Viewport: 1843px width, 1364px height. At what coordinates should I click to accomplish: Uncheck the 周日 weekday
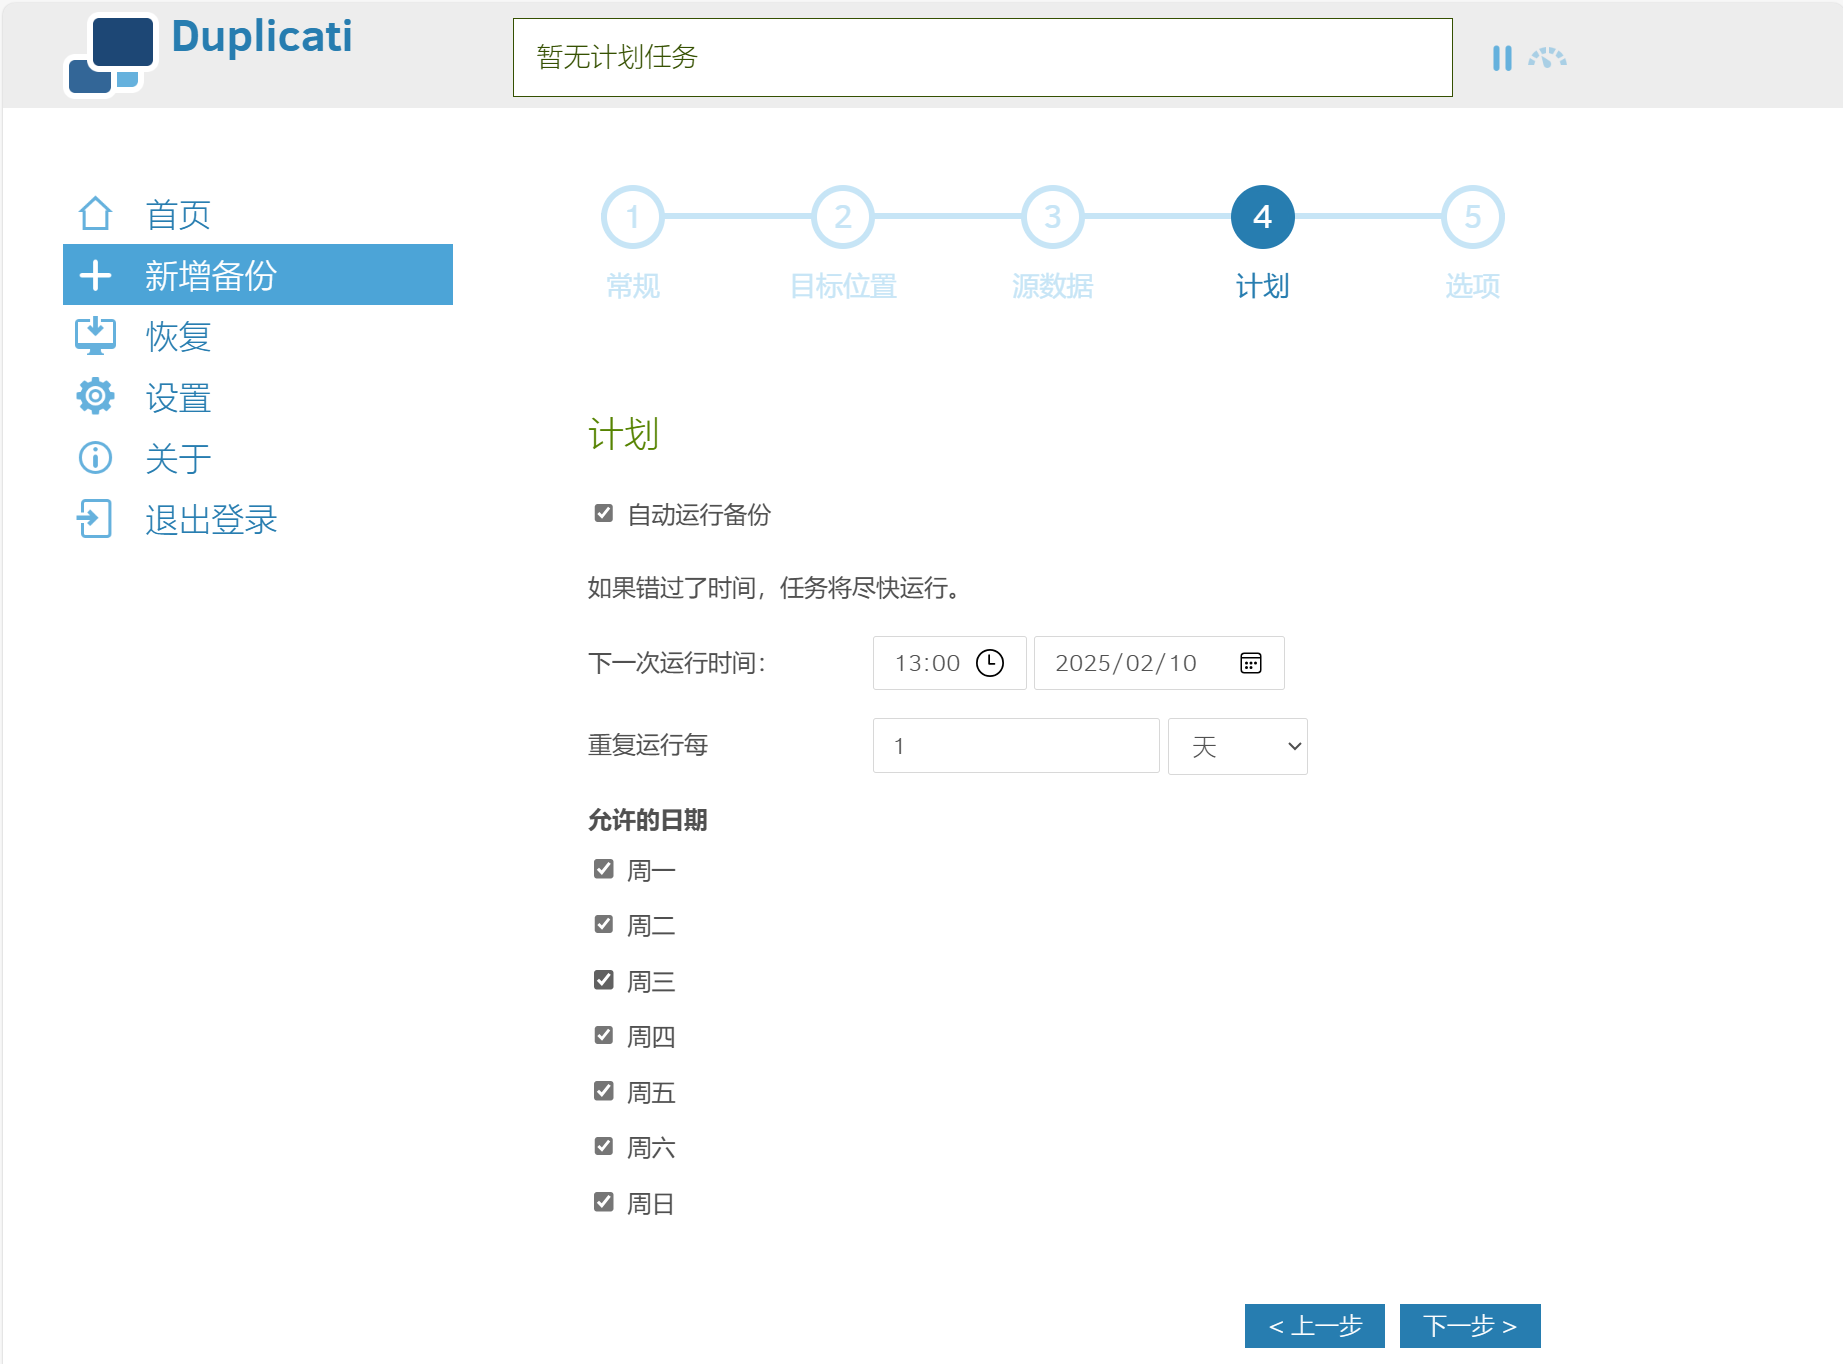(602, 1201)
